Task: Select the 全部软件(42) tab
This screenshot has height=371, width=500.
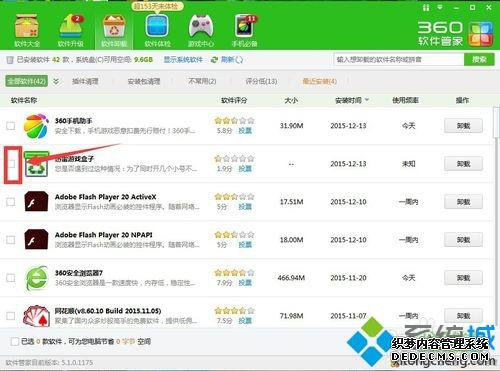Action: [x=27, y=81]
